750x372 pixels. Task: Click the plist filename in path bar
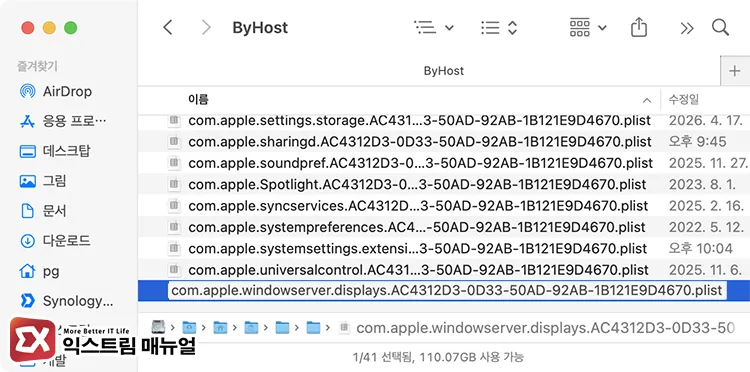(x=545, y=328)
